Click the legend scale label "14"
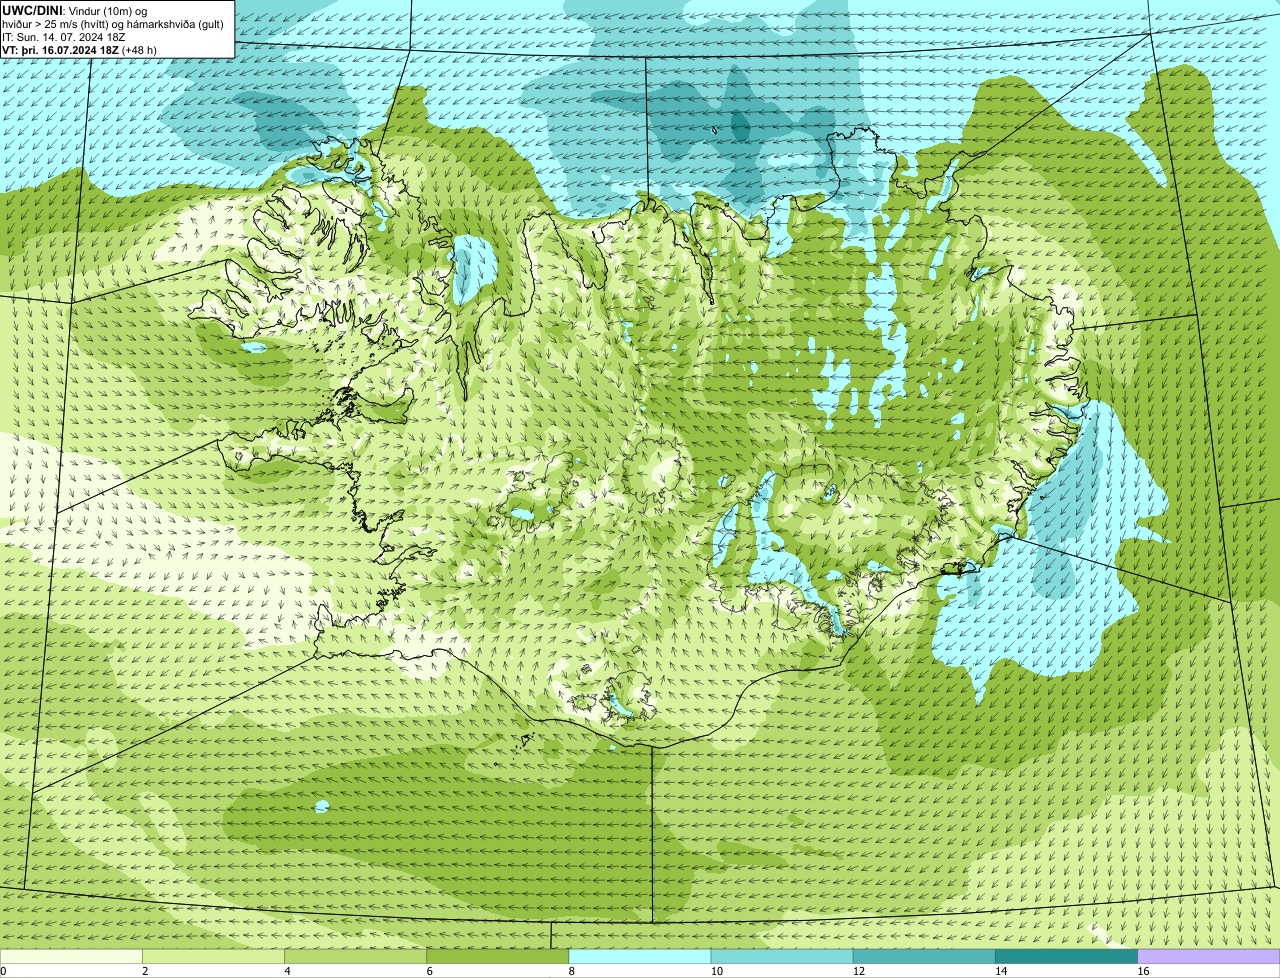This screenshot has width=1280, height=978. click(x=1001, y=971)
